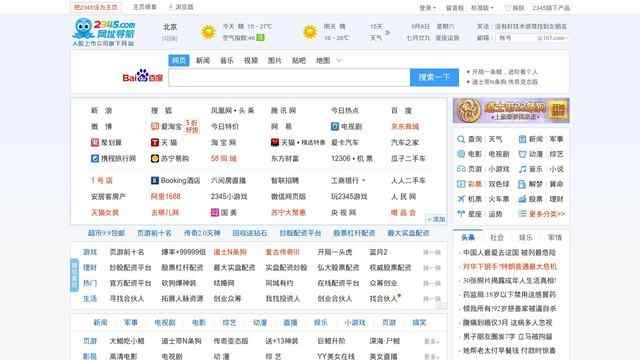Open the 换肤 skin changer at top
The width and height of the screenshot is (640, 360).
pos(515,8)
